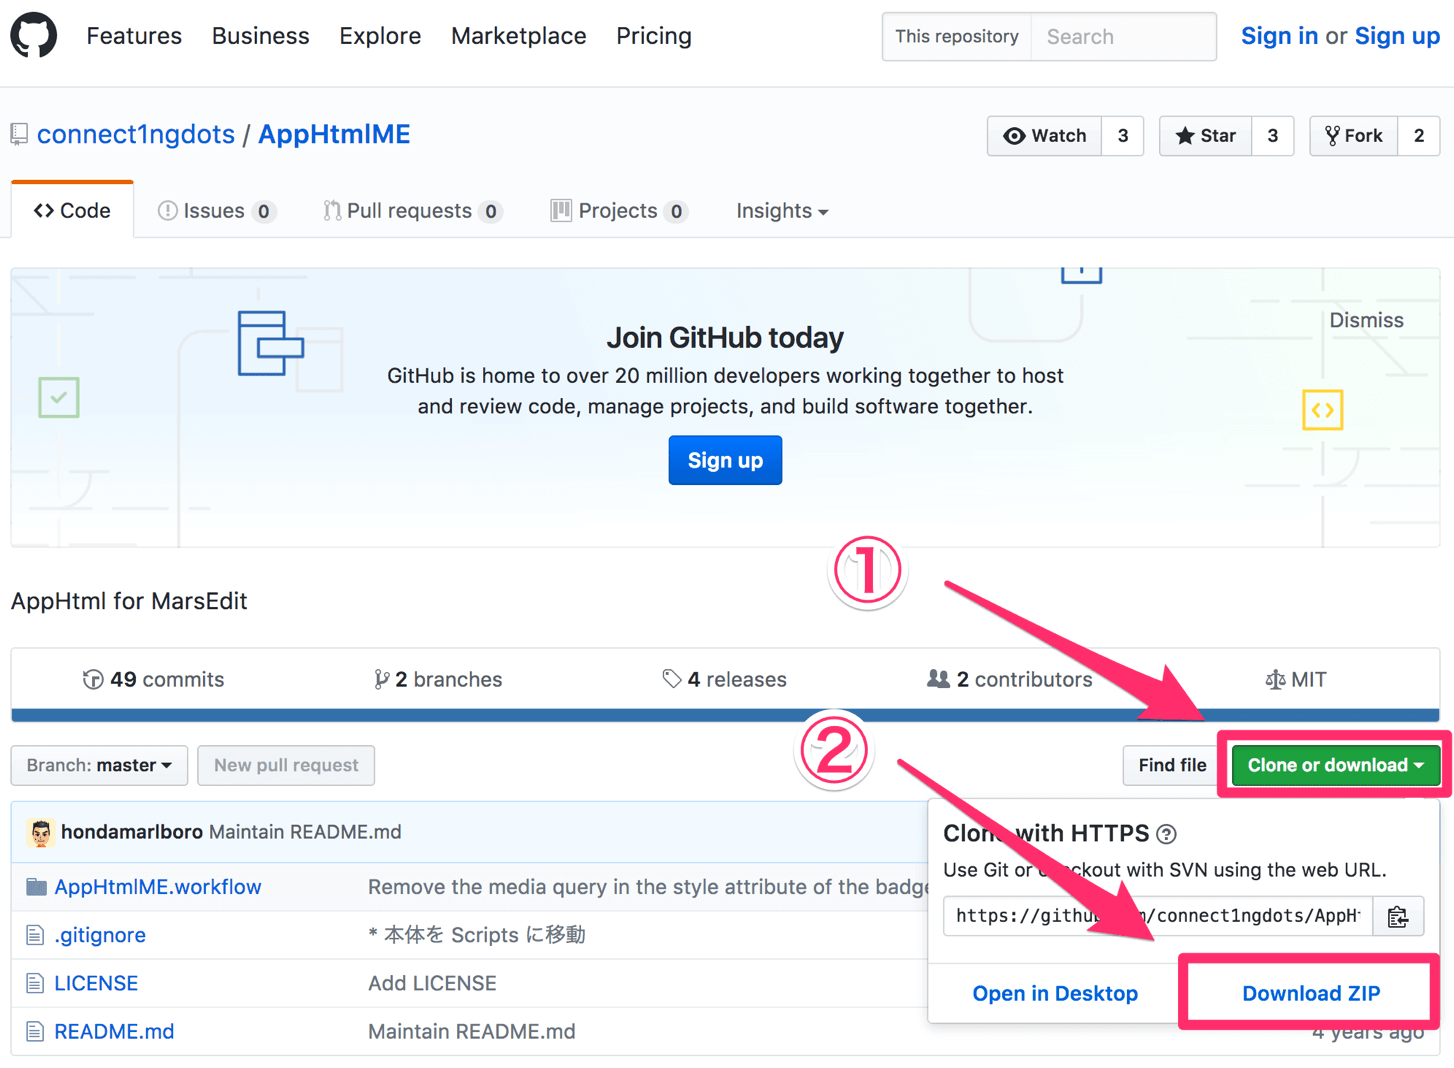Click the people icon beside contributors
The width and height of the screenshot is (1454, 1068).
[x=938, y=679]
